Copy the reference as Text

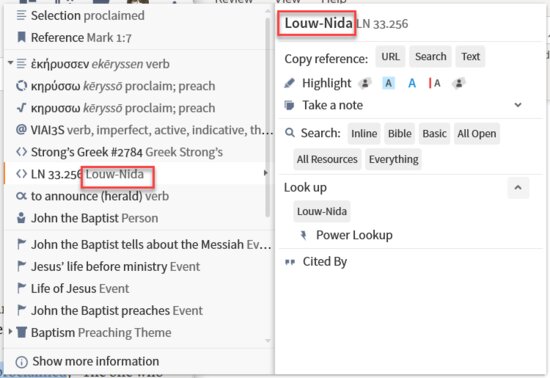click(470, 56)
